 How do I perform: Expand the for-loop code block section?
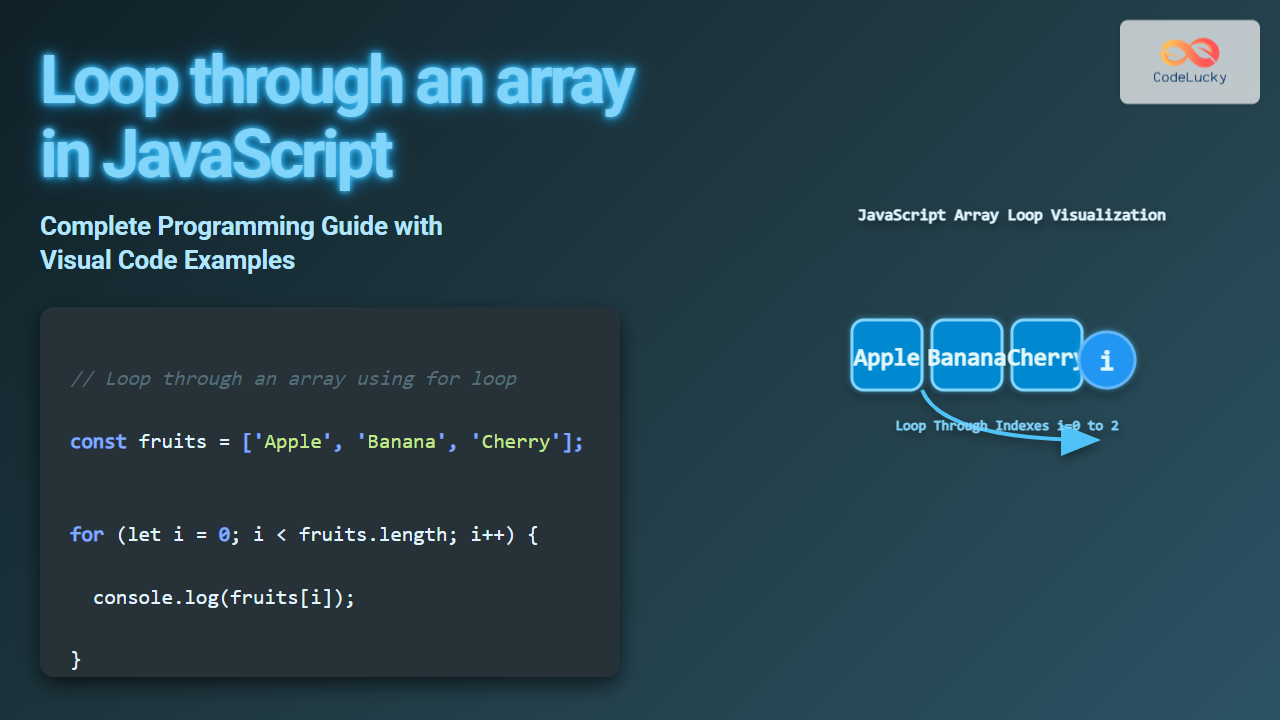pyautogui.click(x=304, y=534)
